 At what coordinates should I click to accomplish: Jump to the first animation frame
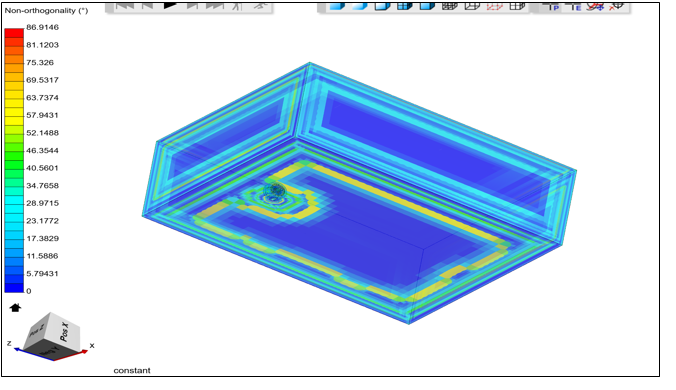125,5
